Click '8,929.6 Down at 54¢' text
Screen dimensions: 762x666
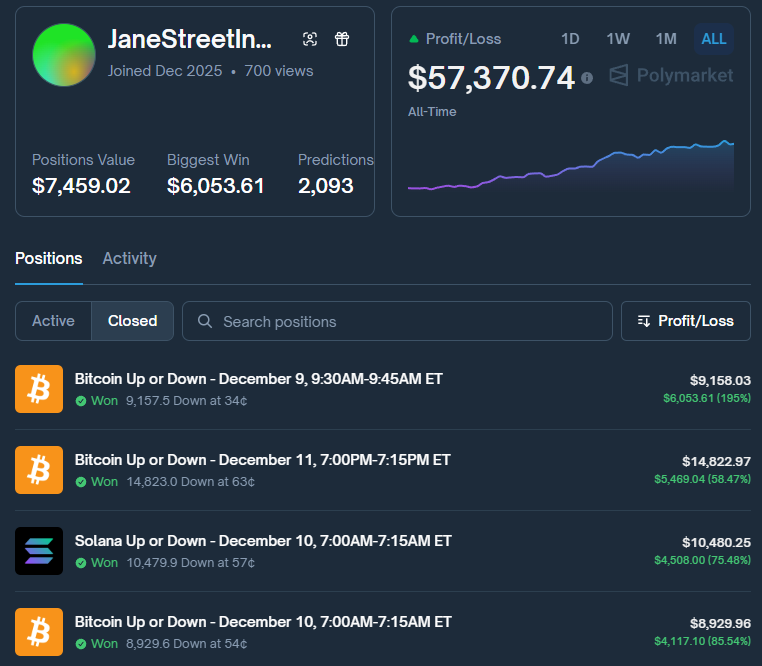(187, 644)
